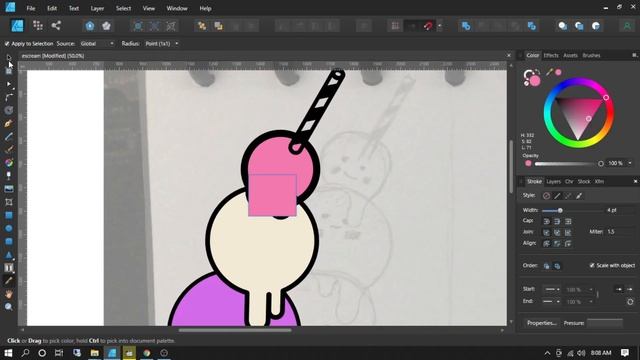Click the Properties... button

pyautogui.click(x=542, y=323)
